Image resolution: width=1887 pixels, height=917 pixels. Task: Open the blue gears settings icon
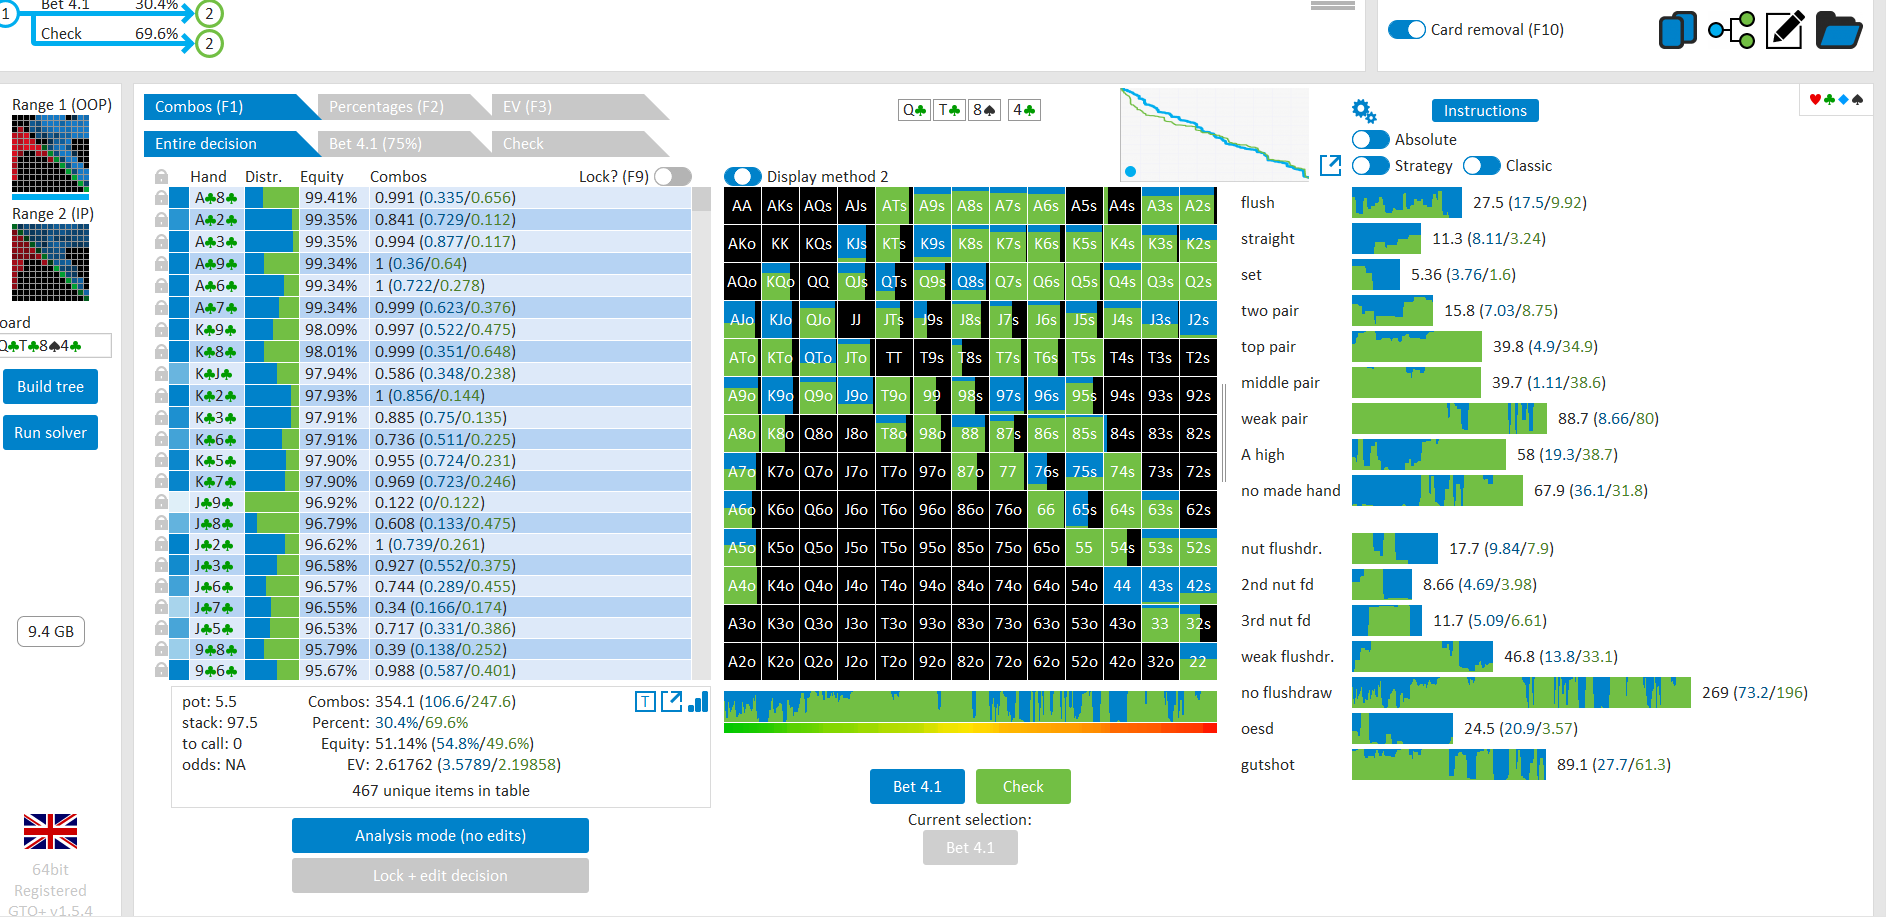(1363, 111)
